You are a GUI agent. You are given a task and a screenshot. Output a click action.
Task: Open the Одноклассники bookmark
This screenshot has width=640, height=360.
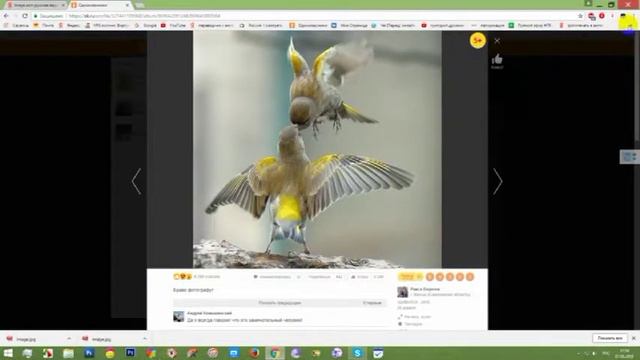[309, 25]
